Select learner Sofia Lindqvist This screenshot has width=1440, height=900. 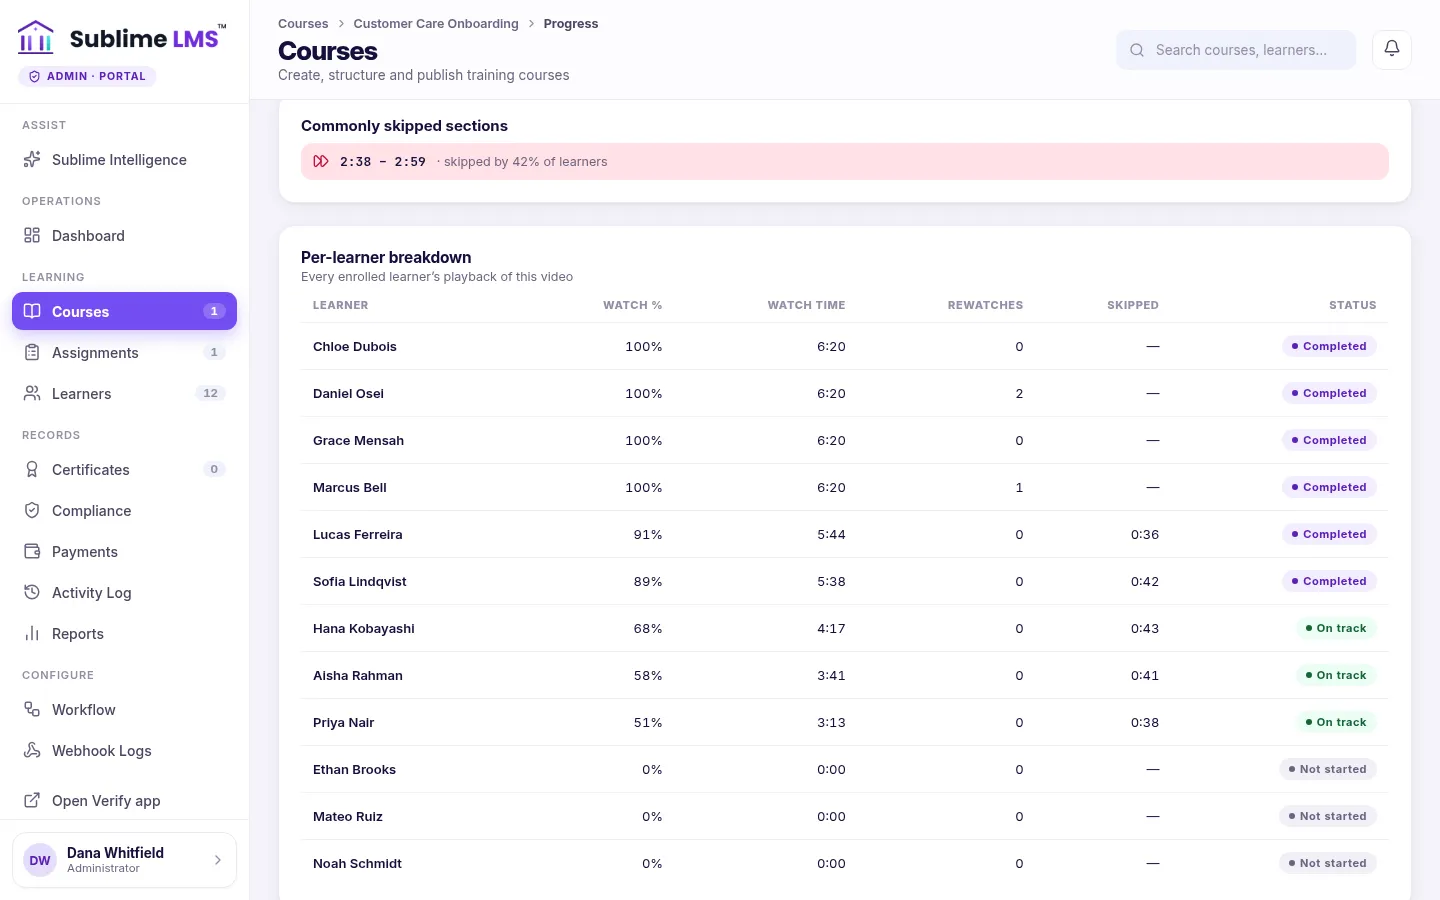tap(360, 582)
